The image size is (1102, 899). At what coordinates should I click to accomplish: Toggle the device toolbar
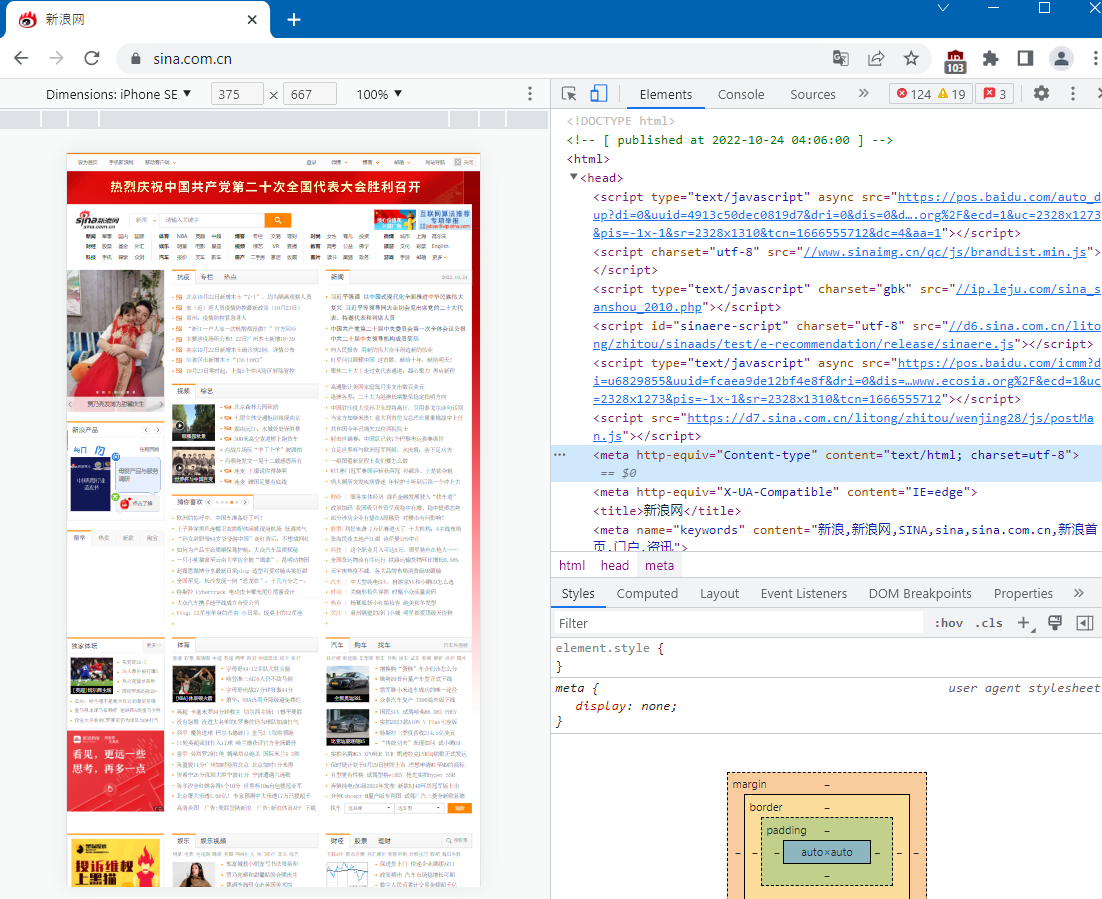(599, 93)
